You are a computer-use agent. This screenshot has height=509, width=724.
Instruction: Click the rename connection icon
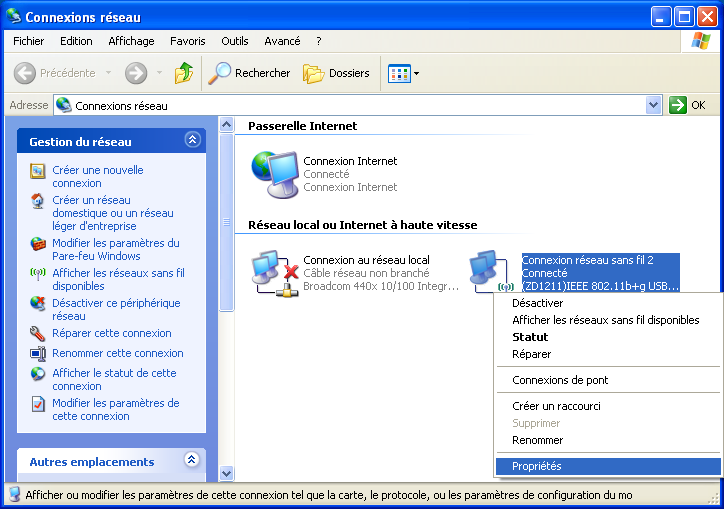(38, 354)
